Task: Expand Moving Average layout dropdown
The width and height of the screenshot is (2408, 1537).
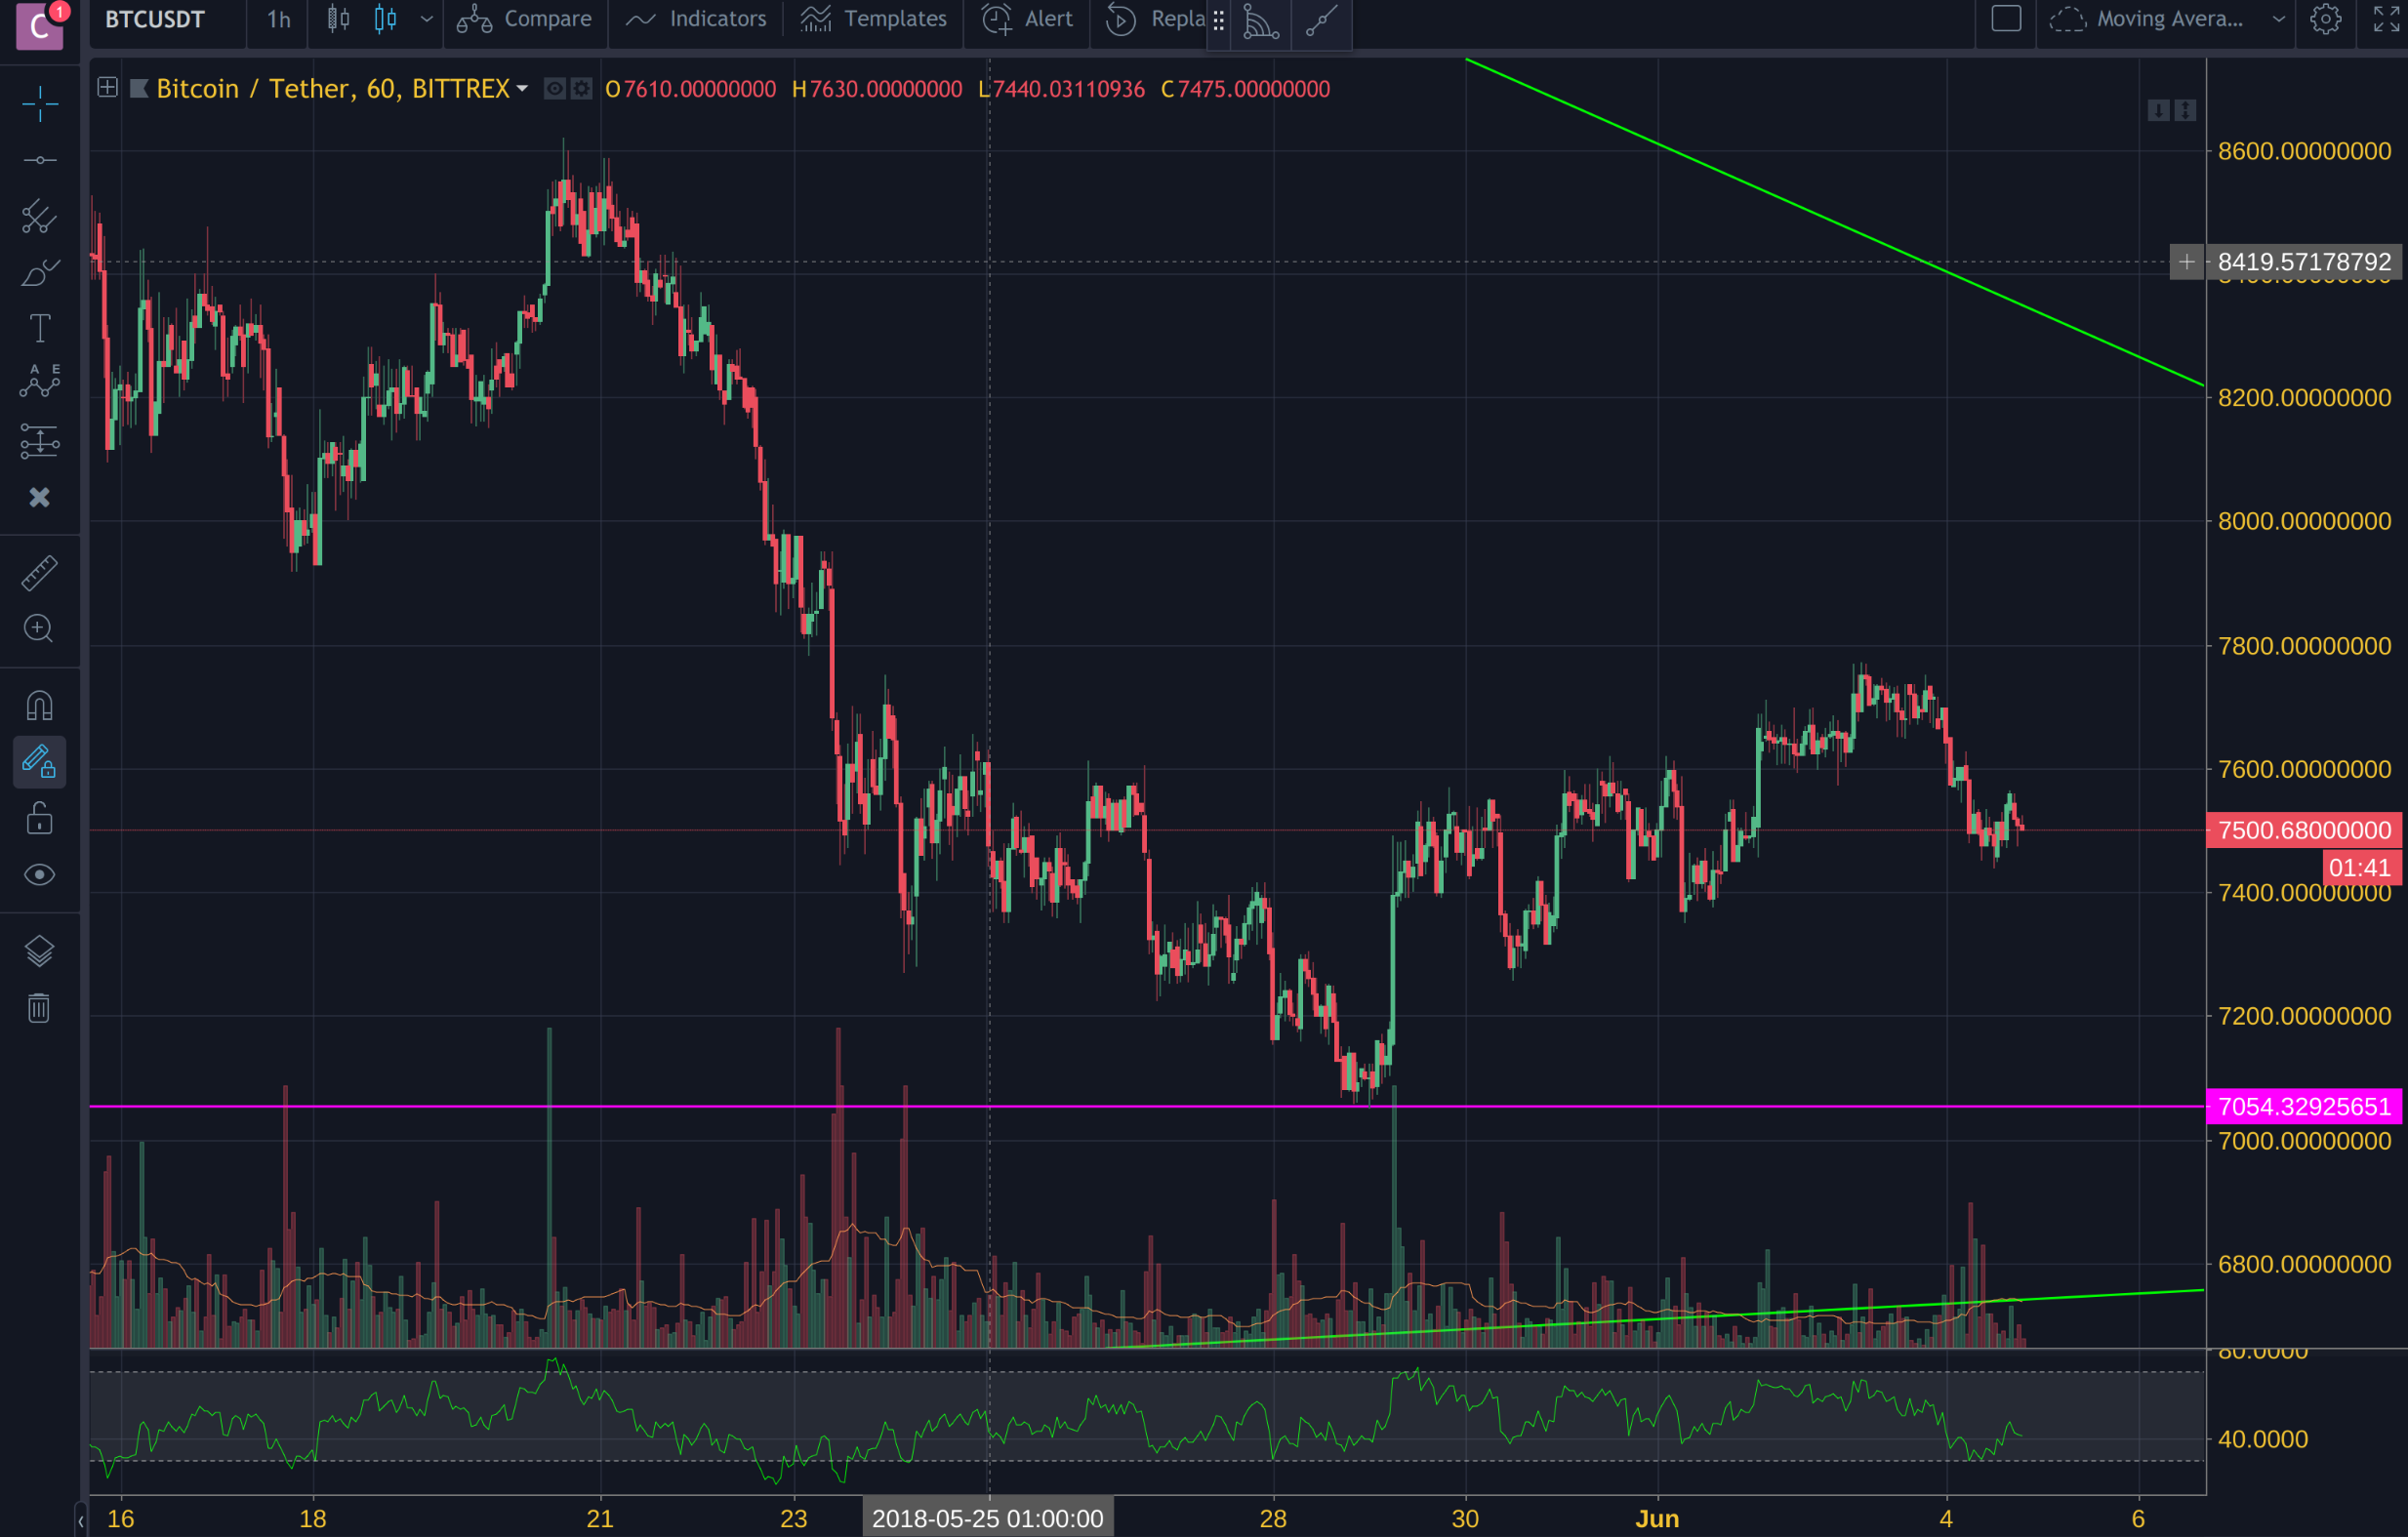Action: [2278, 19]
